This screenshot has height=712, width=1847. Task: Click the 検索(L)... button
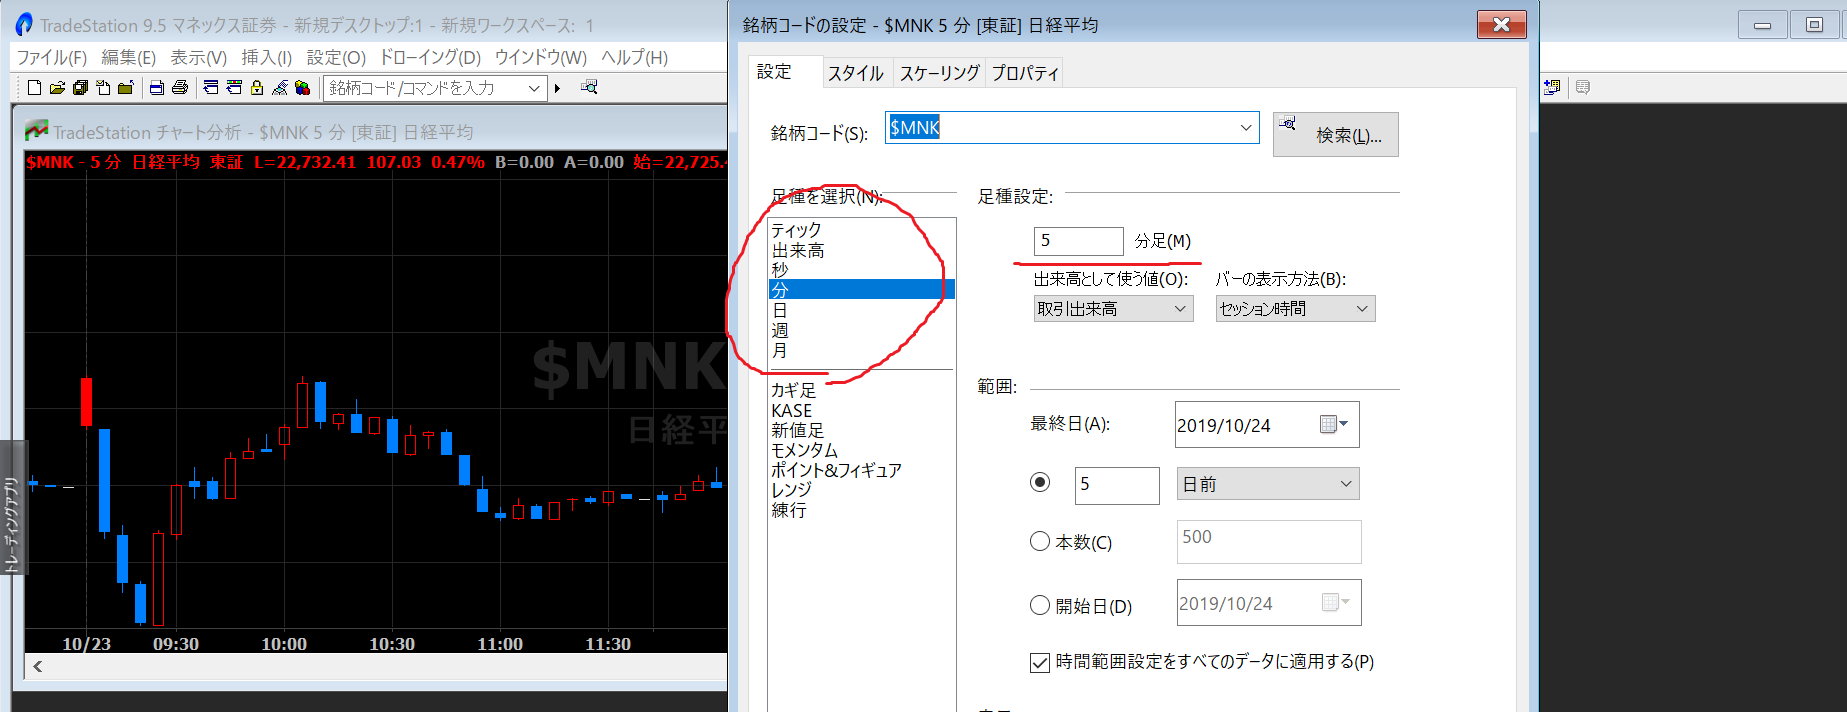(x=1335, y=134)
